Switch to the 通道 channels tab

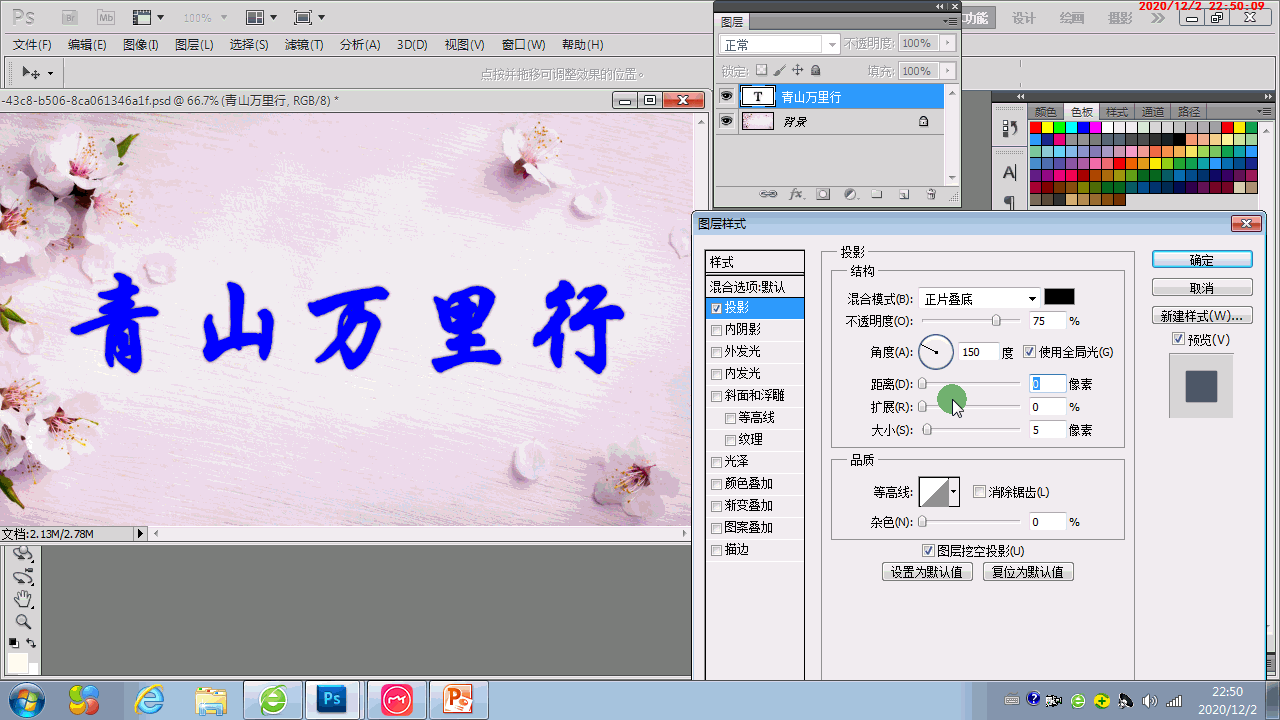pyautogui.click(x=1153, y=112)
